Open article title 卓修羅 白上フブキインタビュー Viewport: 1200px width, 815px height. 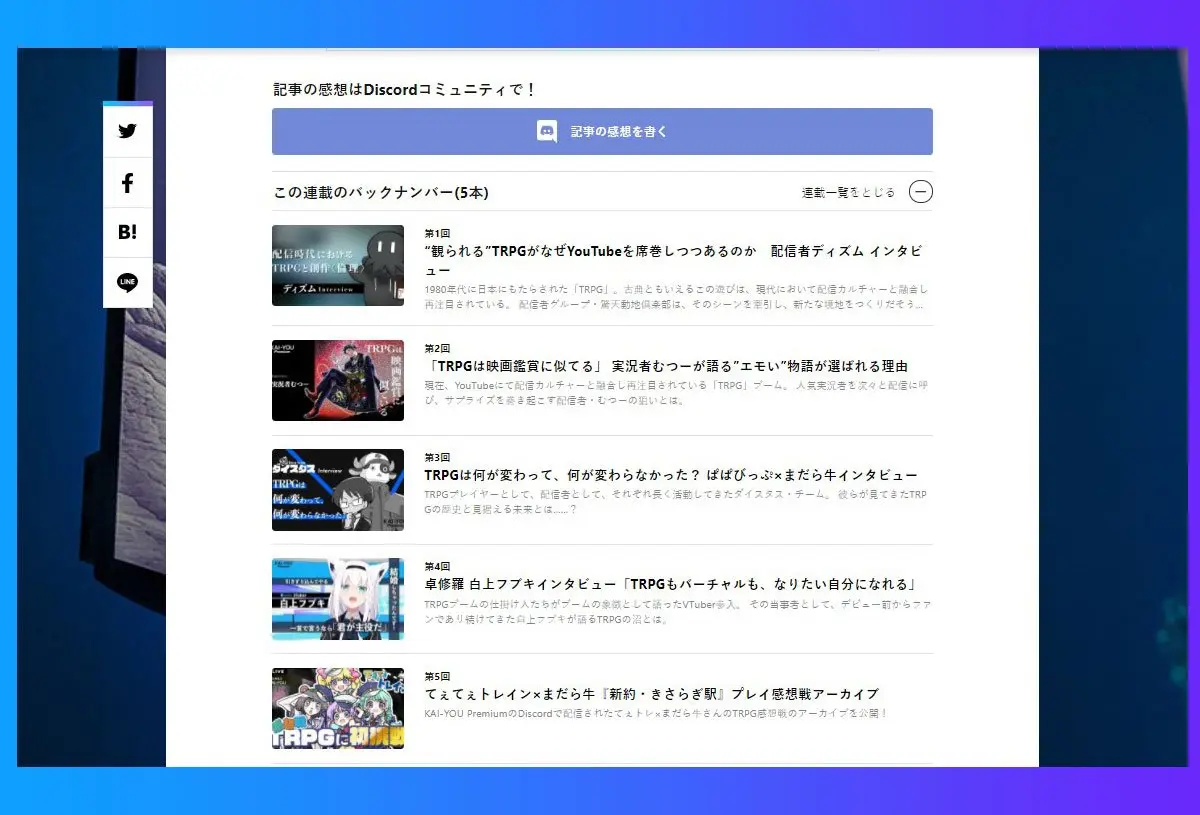[x=671, y=584]
